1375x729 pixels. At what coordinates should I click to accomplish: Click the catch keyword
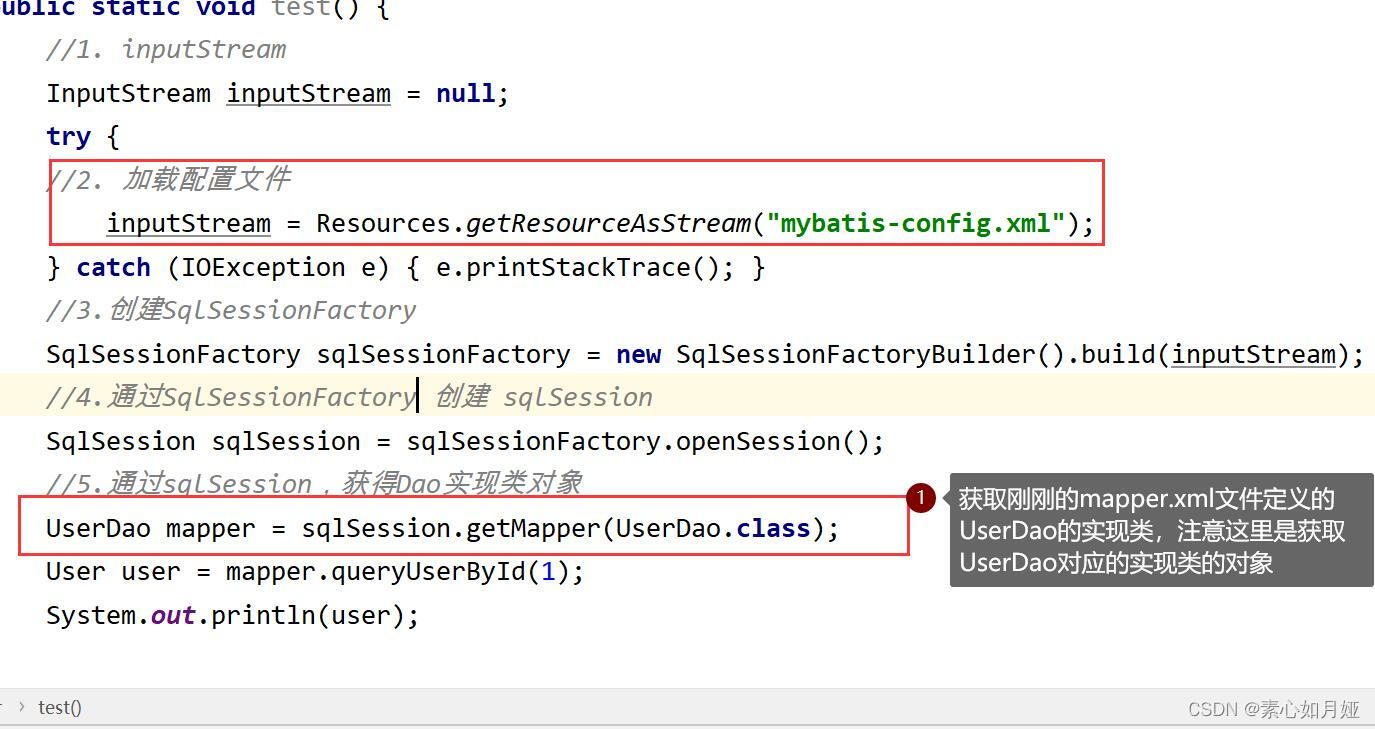pos(113,267)
